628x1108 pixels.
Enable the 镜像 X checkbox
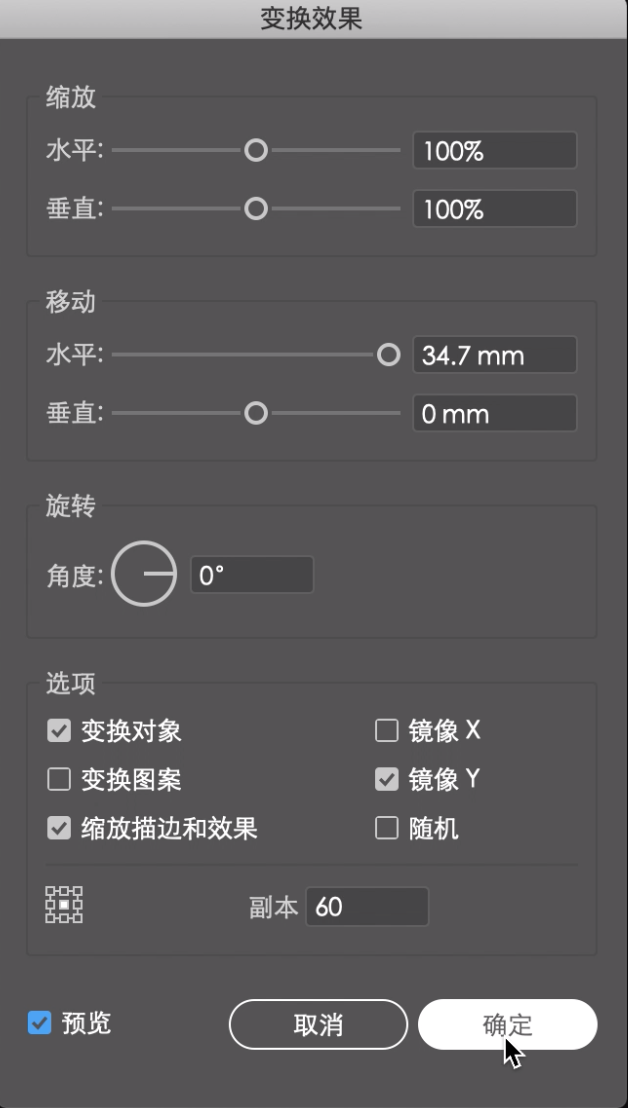click(x=386, y=731)
